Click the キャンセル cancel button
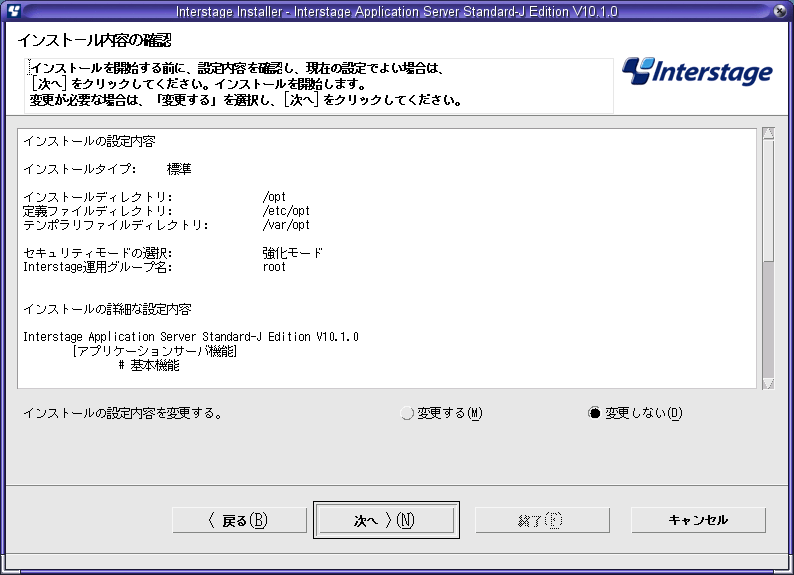 click(698, 520)
